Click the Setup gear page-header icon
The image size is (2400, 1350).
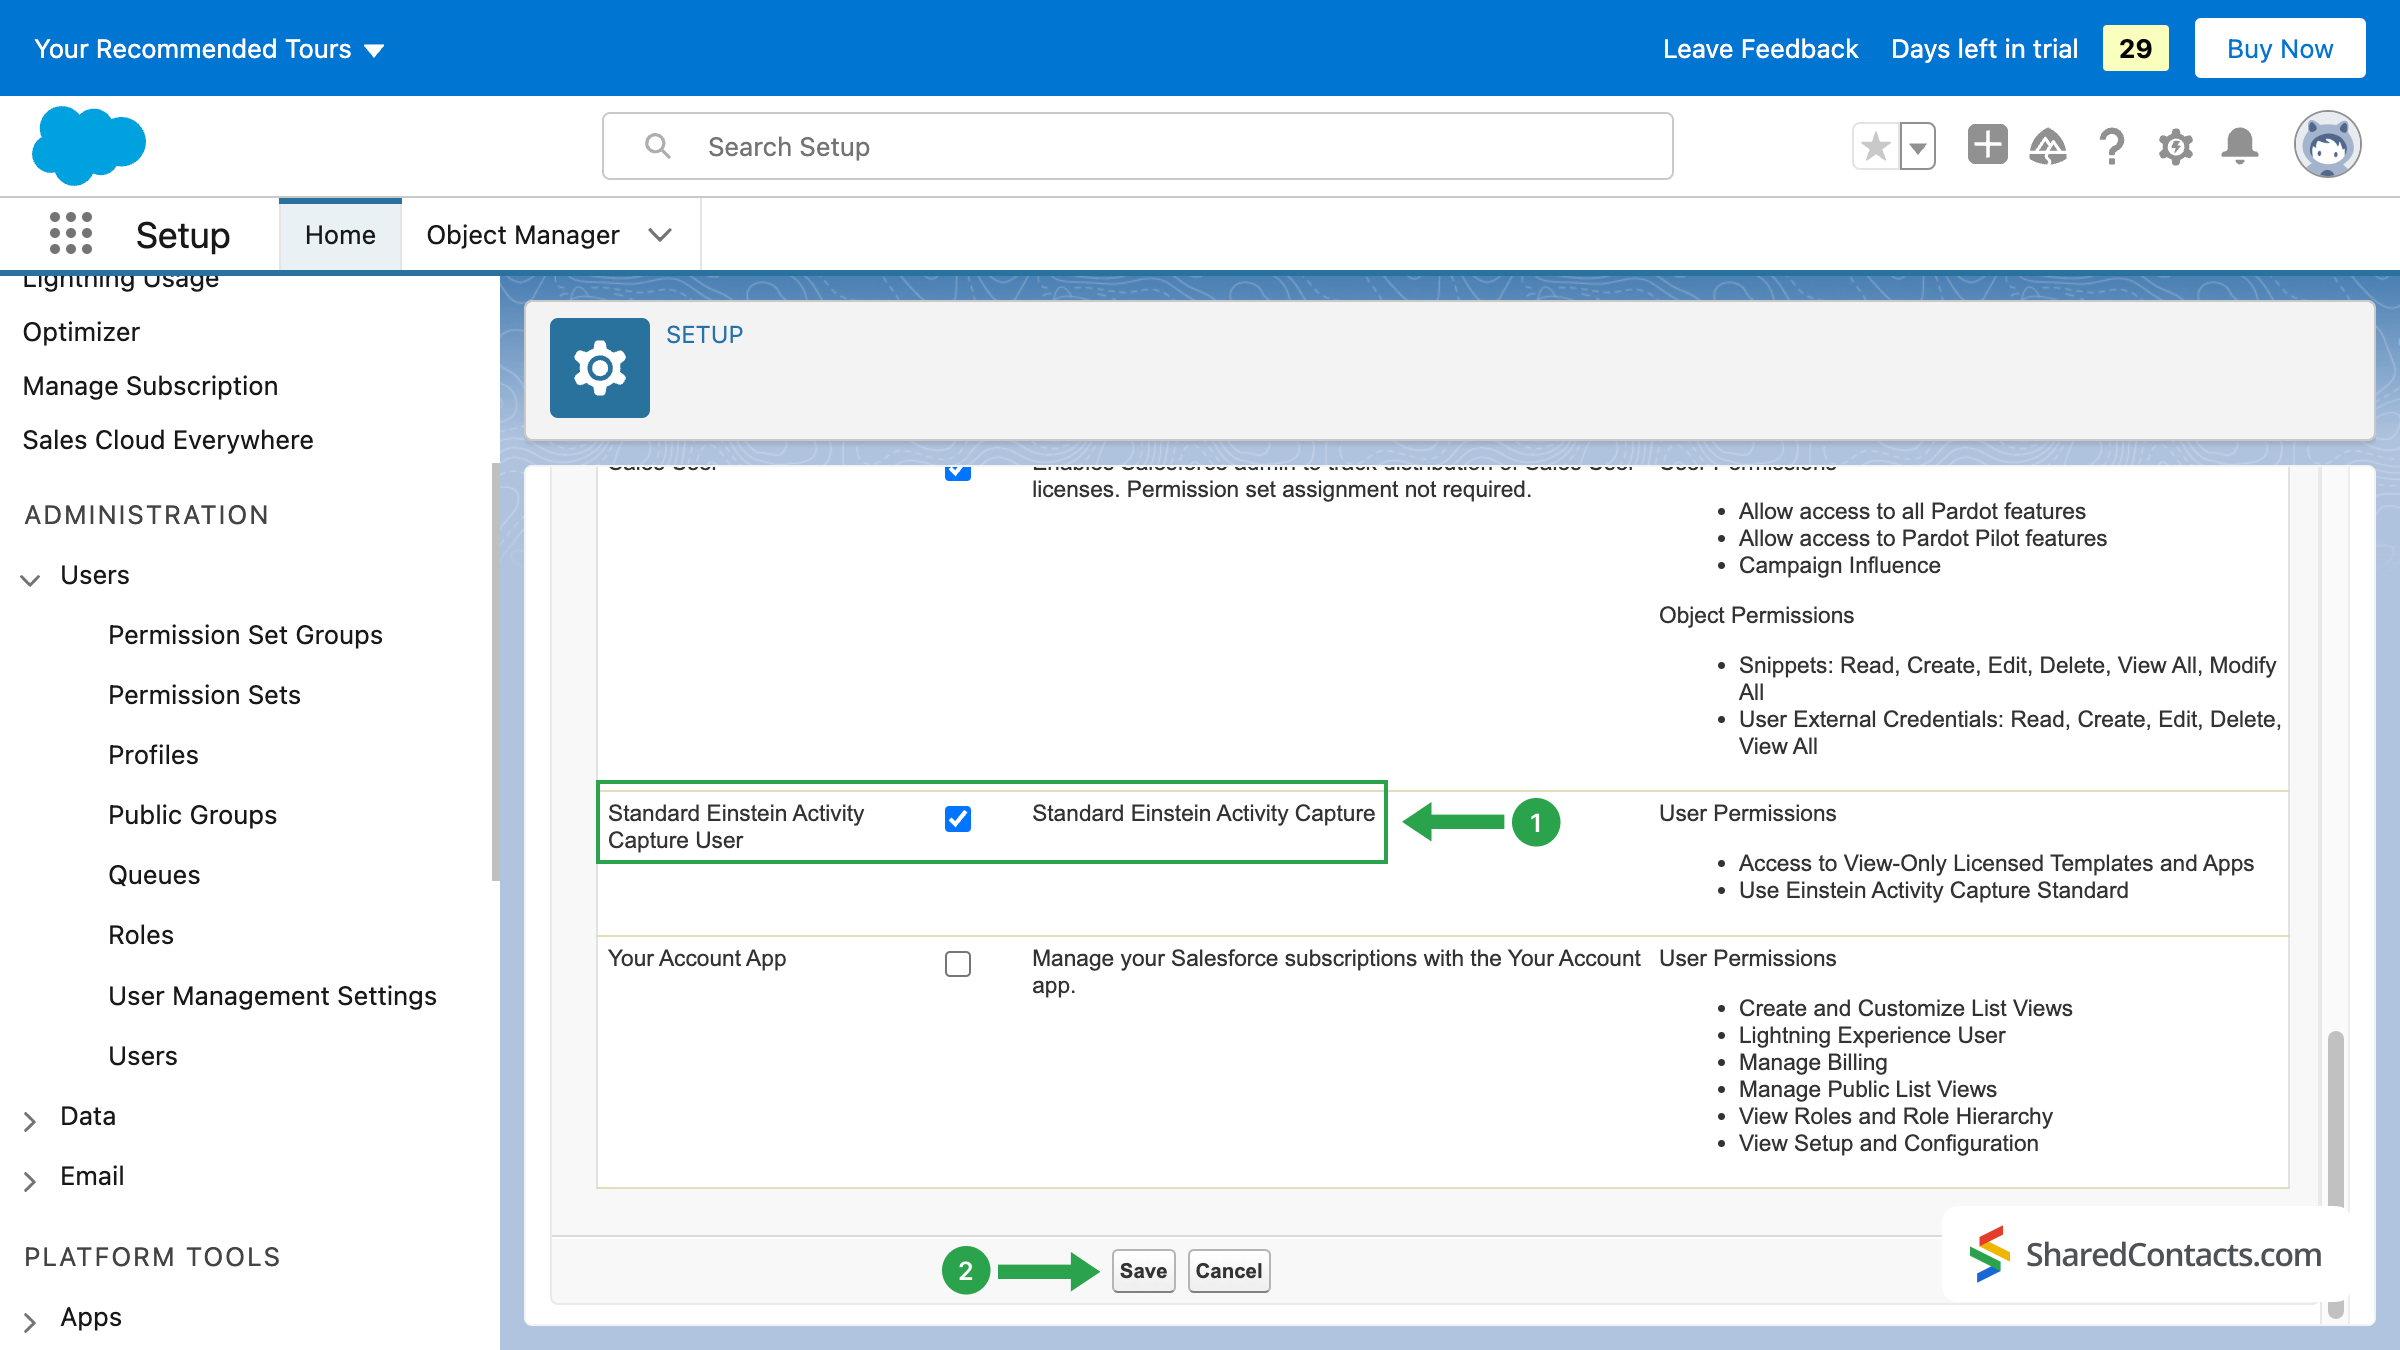pos(600,368)
